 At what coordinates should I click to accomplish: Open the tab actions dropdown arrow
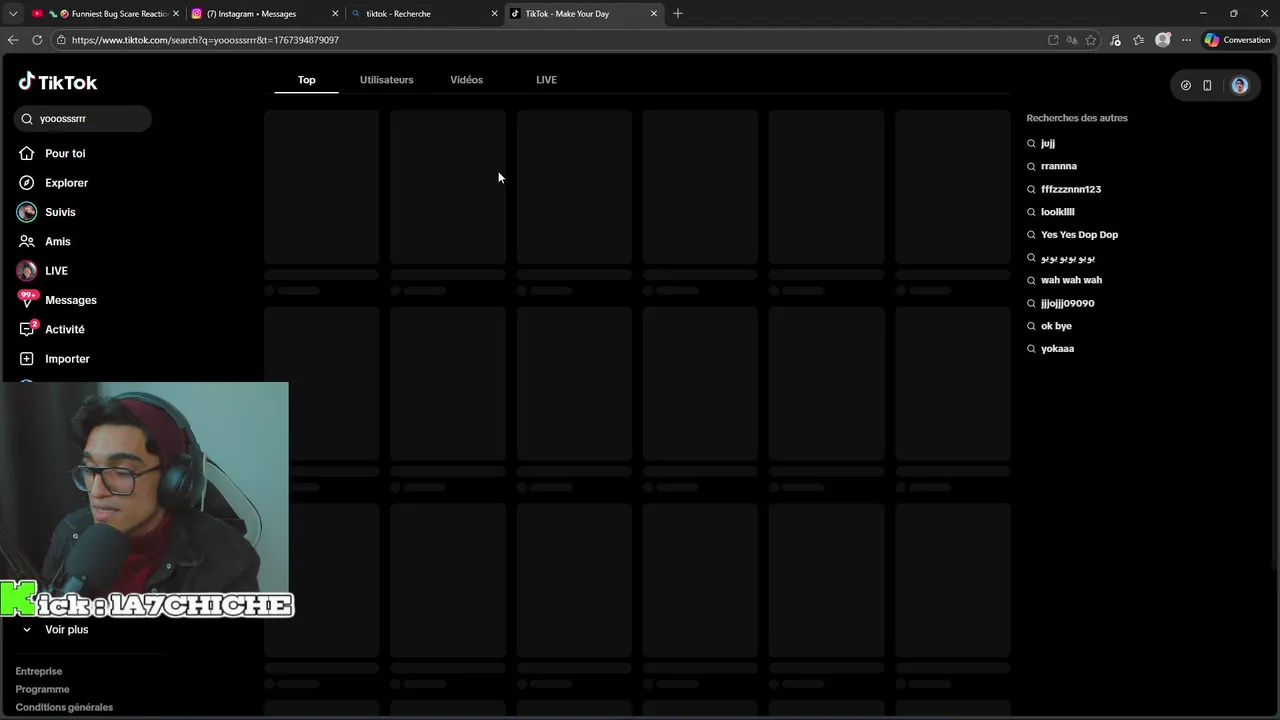(x=13, y=14)
